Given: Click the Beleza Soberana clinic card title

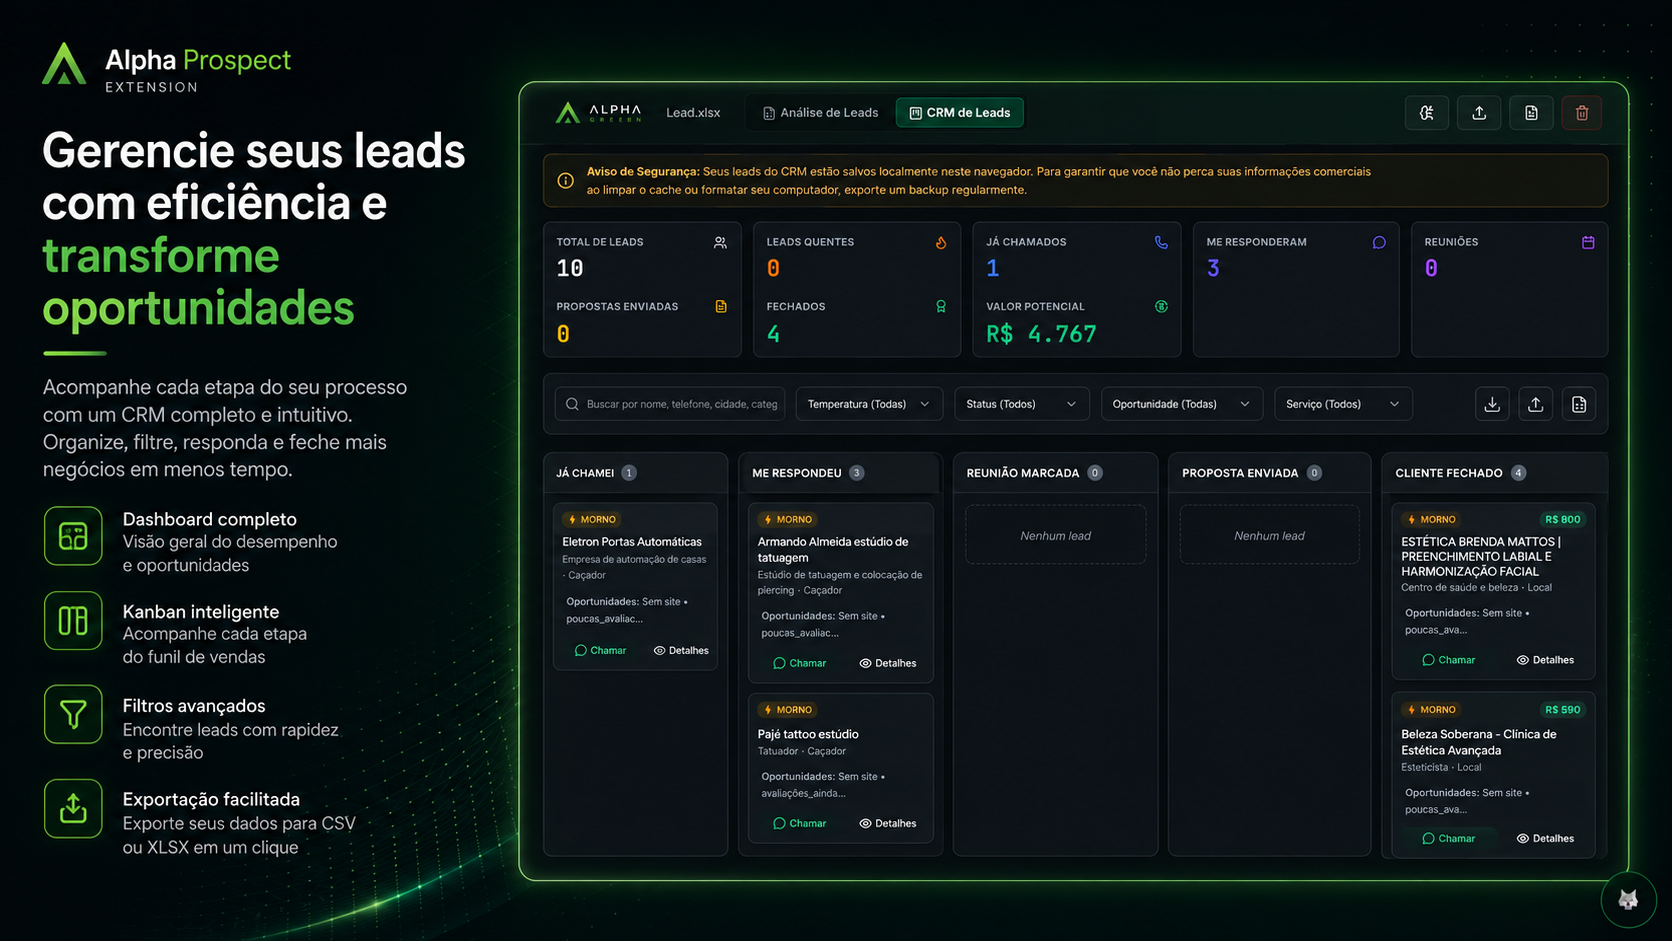Looking at the screenshot, I should (x=1479, y=742).
